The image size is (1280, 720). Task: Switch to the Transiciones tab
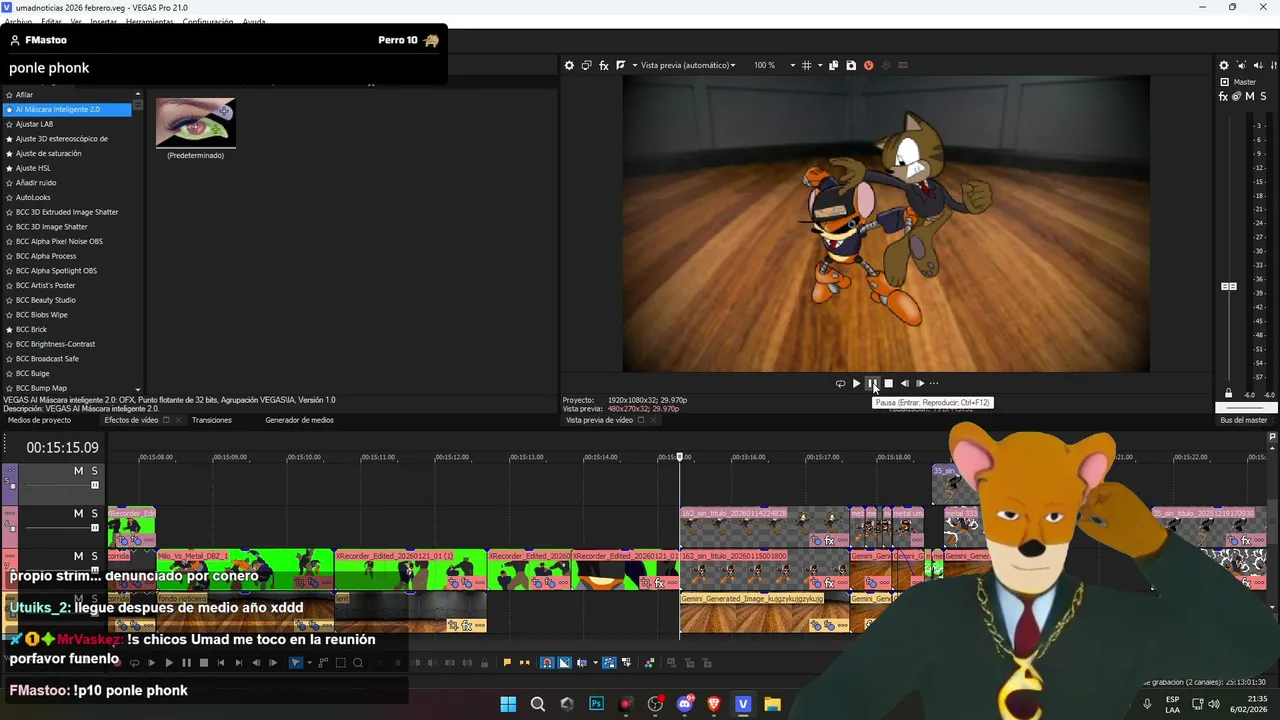point(212,420)
